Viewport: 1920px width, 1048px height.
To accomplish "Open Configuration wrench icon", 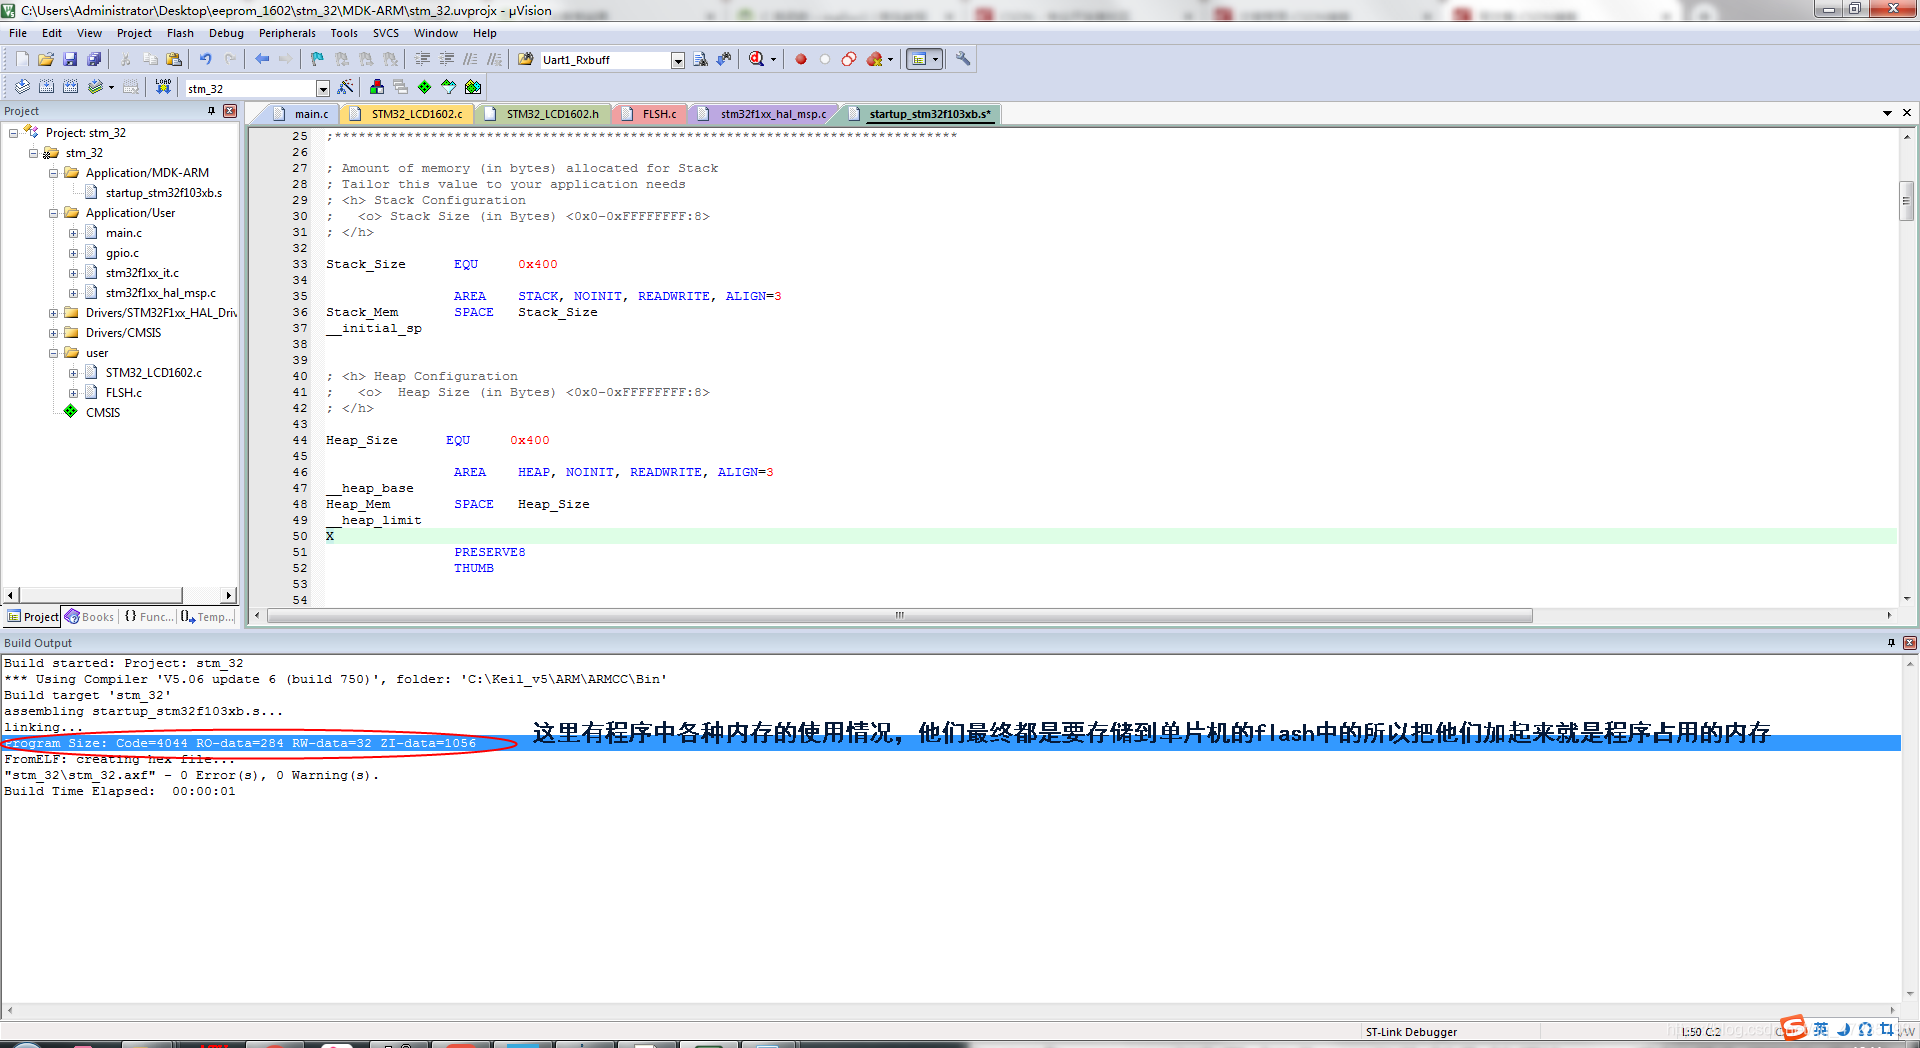I will click(x=963, y=59).
